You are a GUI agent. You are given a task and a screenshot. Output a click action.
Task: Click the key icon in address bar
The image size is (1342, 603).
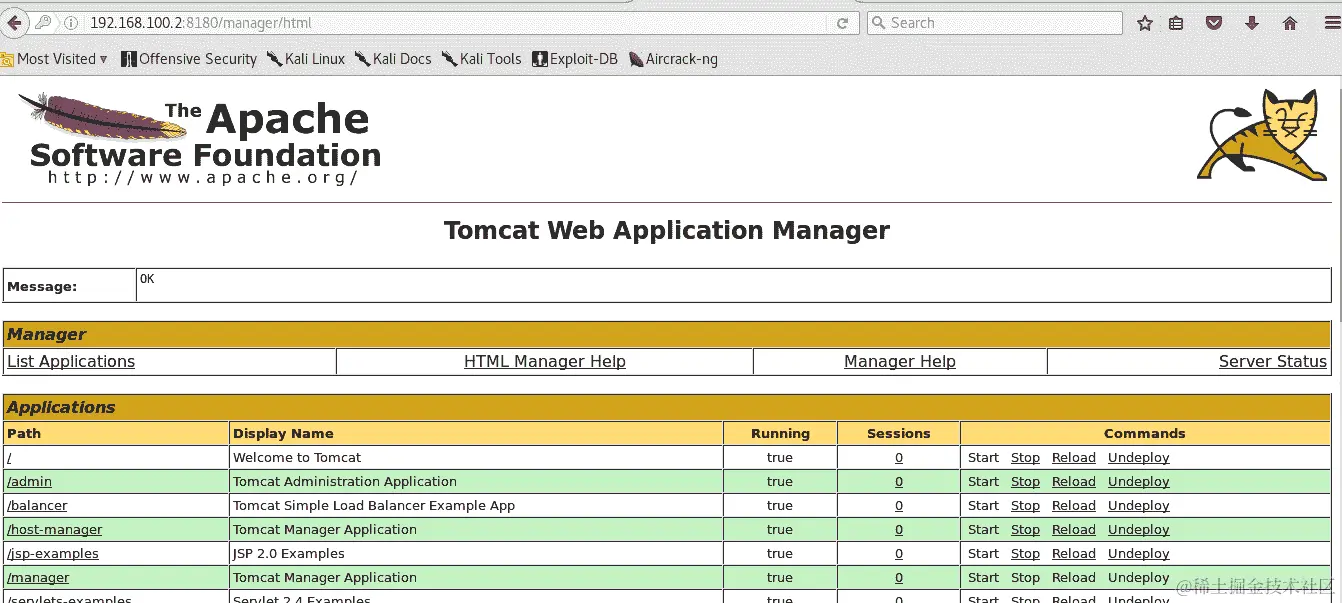(44, 23)
